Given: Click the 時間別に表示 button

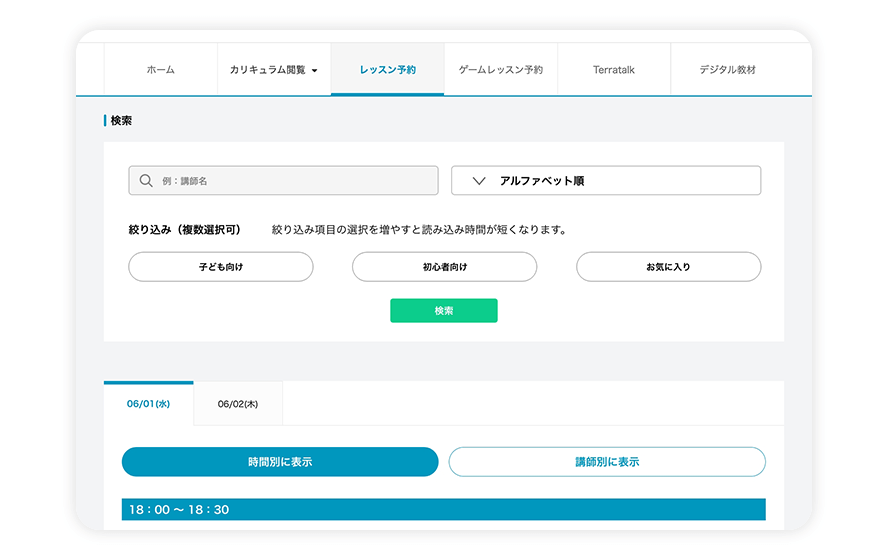Looking at the screenshot, I should [280, 462].
